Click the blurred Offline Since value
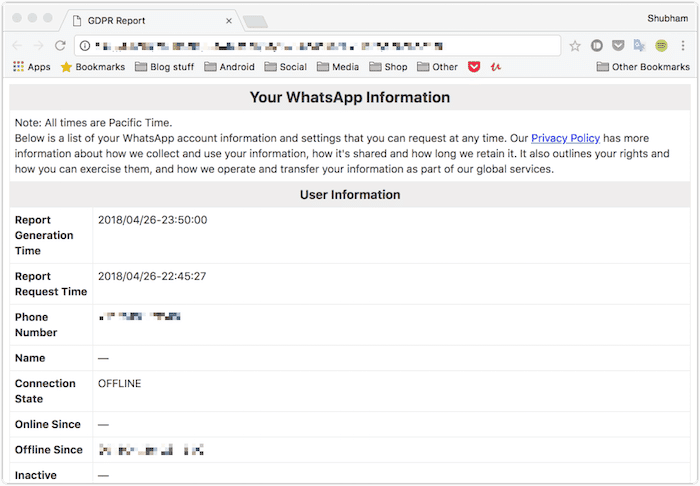Image resolution: width=700 pixels, height=486 pixels. pyautogui.click(x=151, y=450)
